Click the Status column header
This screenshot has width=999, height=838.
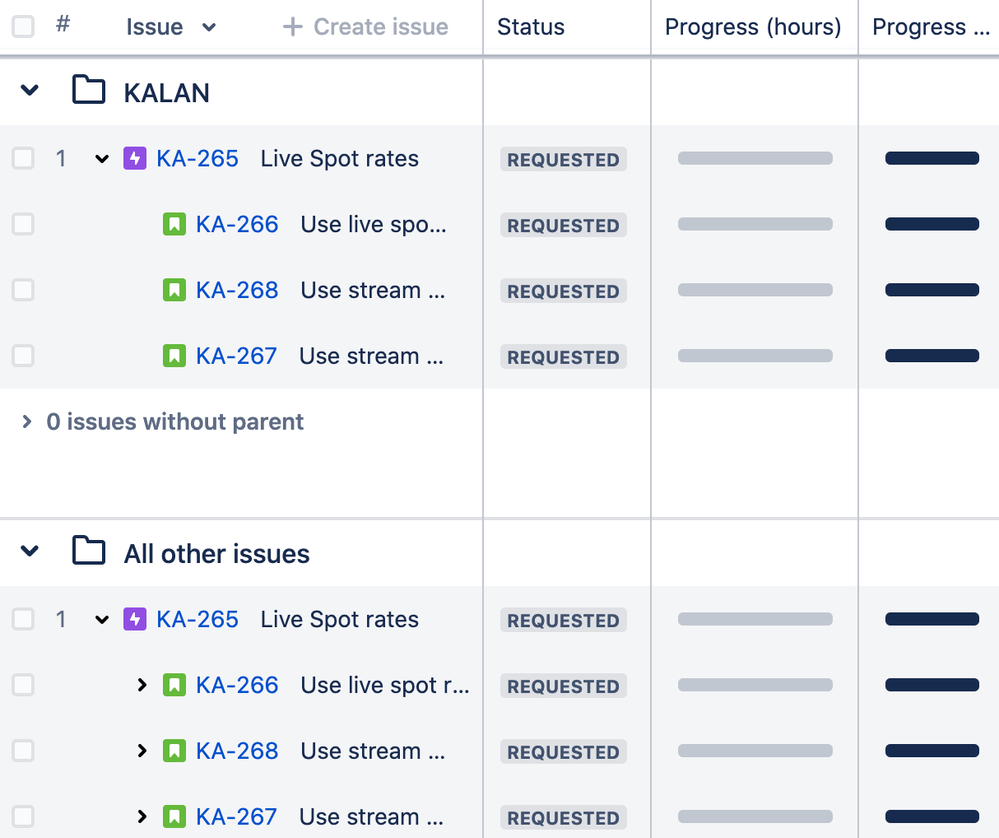coord(530,27)
